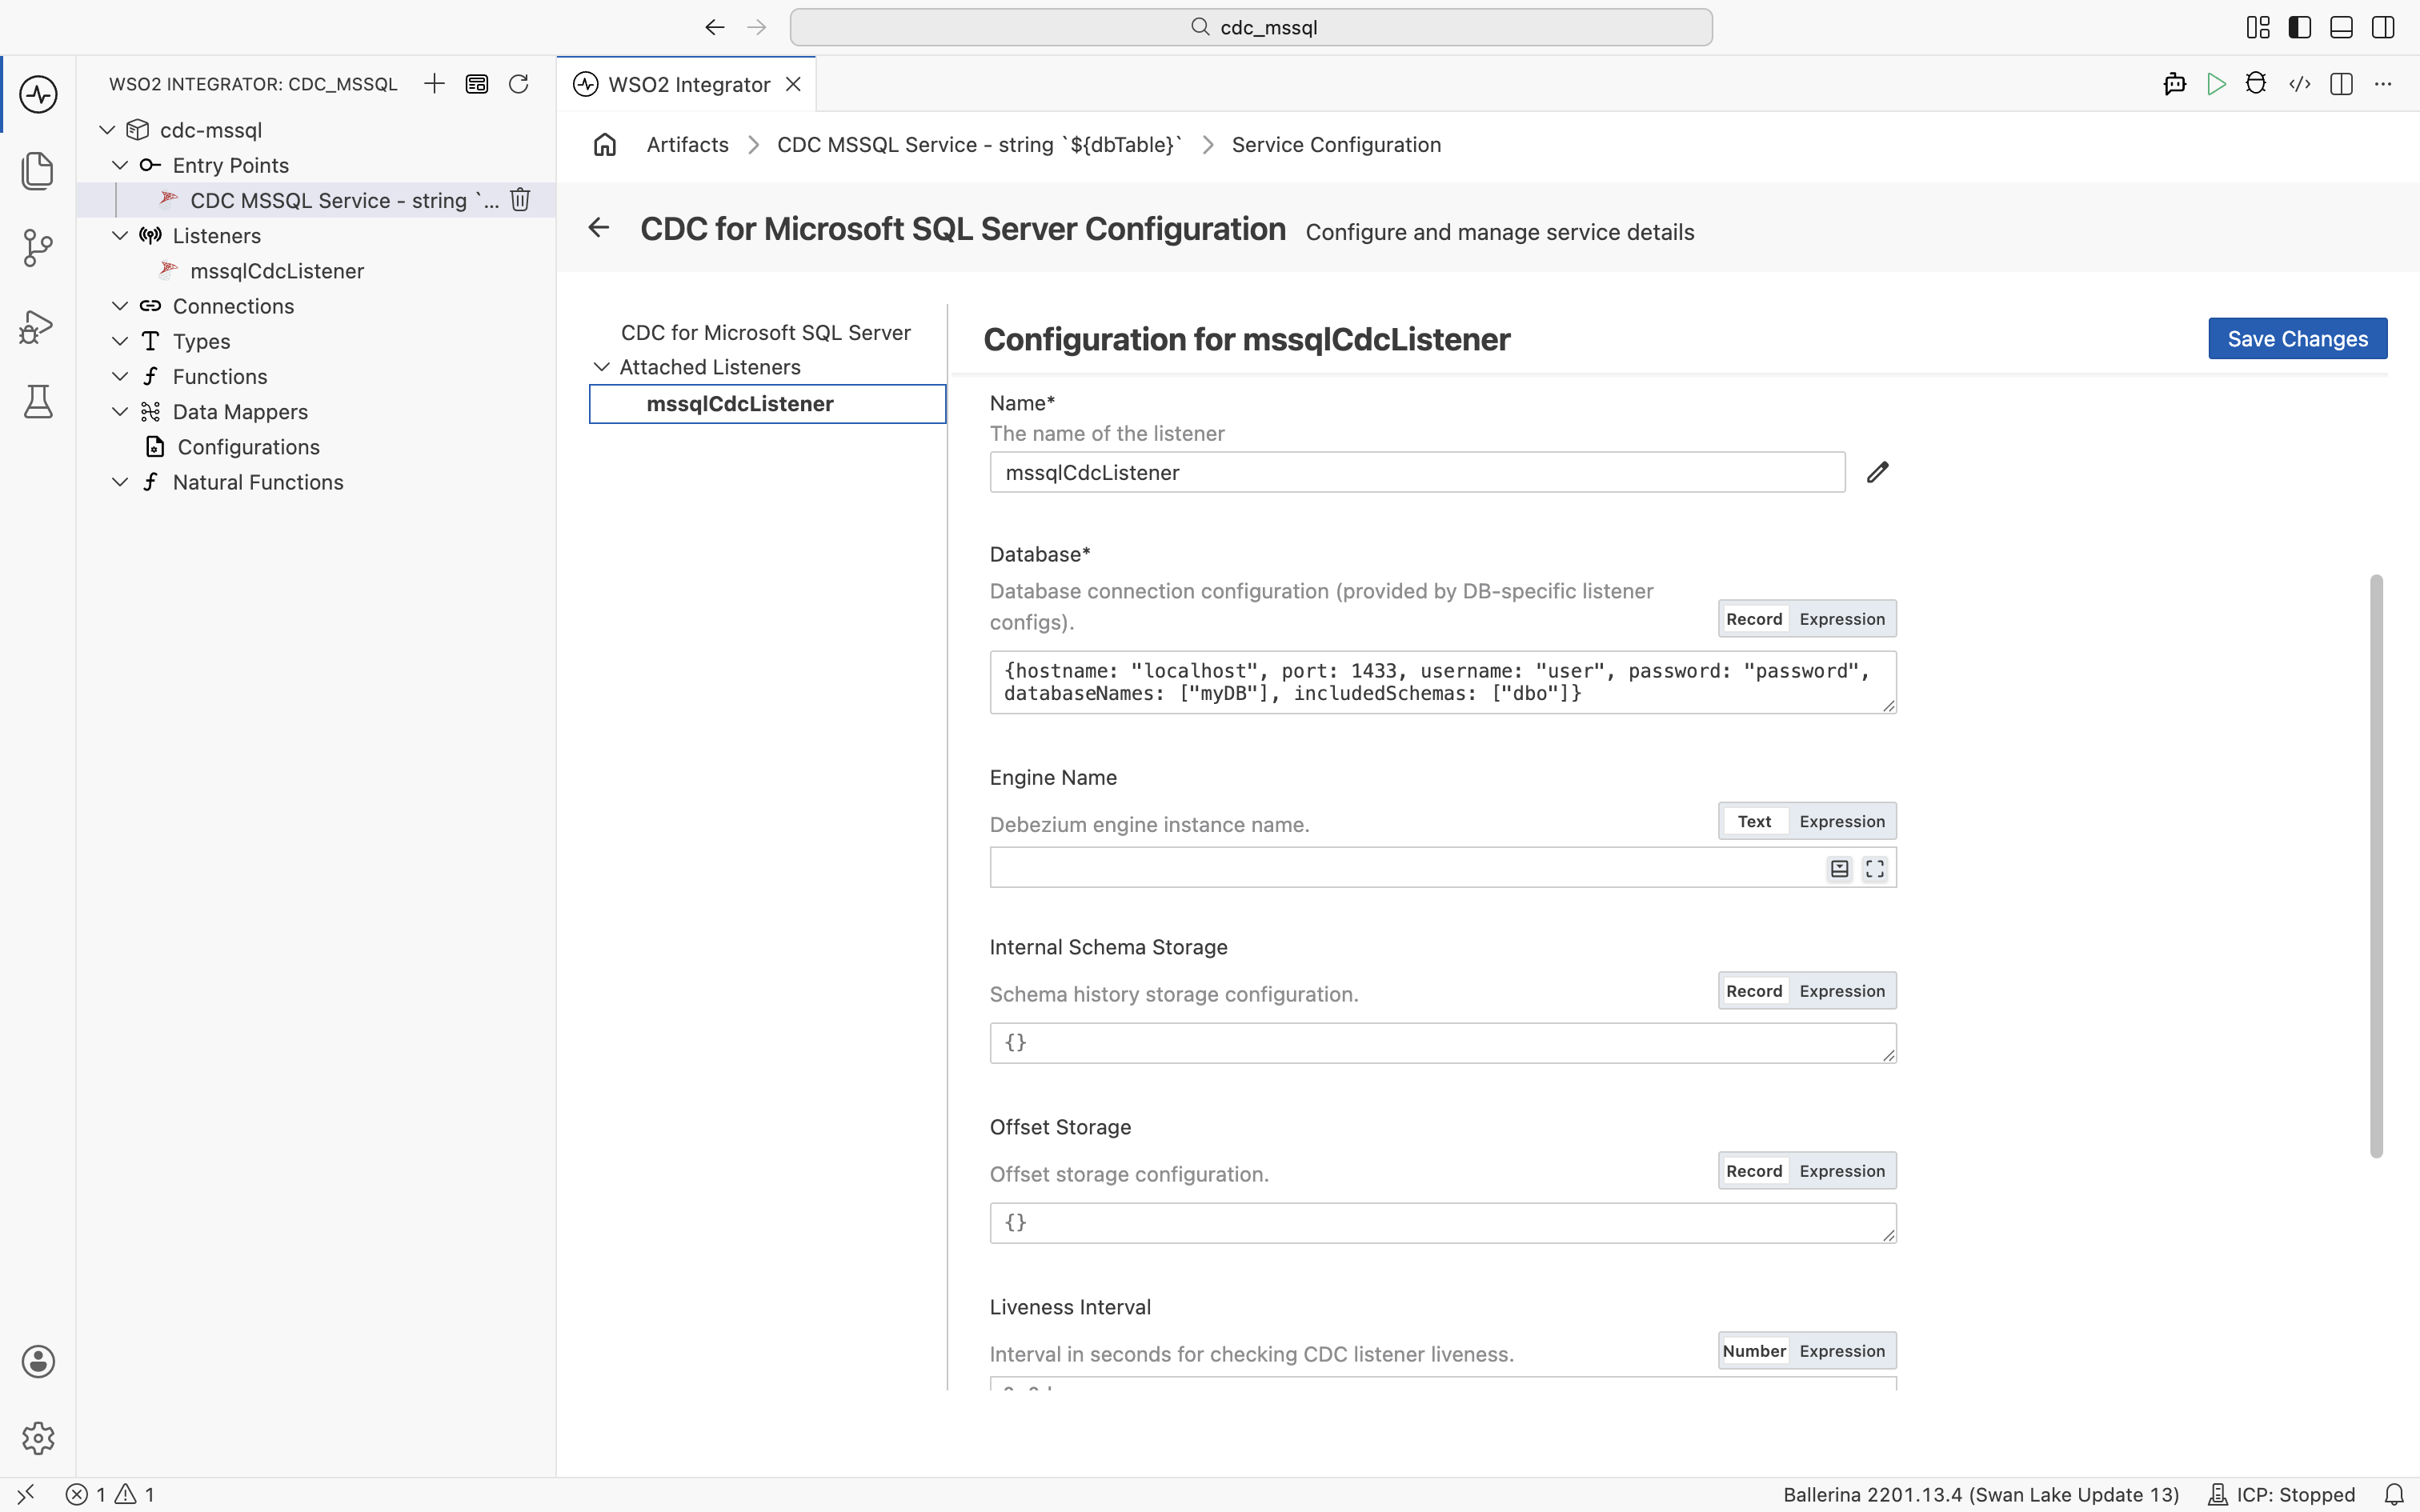Open the WSO2 Integrator activity bar icon

[x=38, y=94]
